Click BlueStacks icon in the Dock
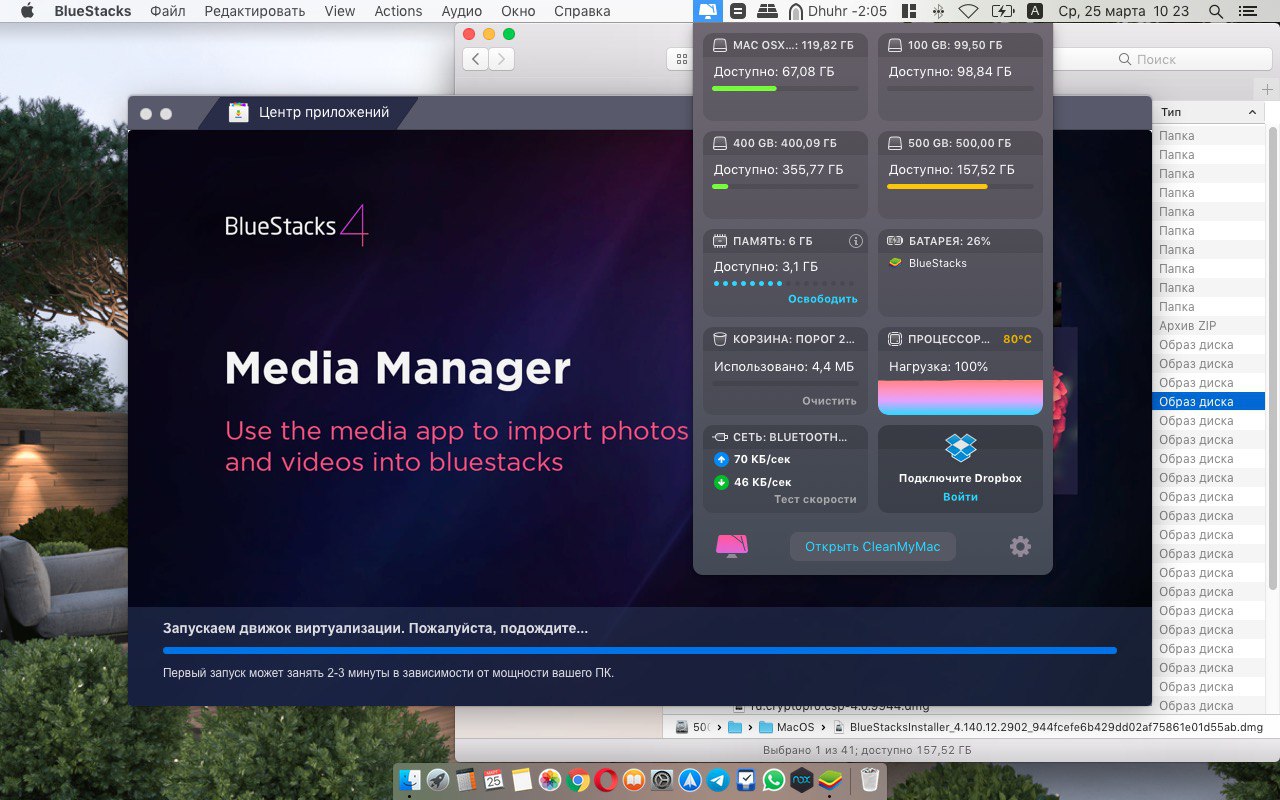The width and height of the screenshot is (1280, 800). coord(829,780)
